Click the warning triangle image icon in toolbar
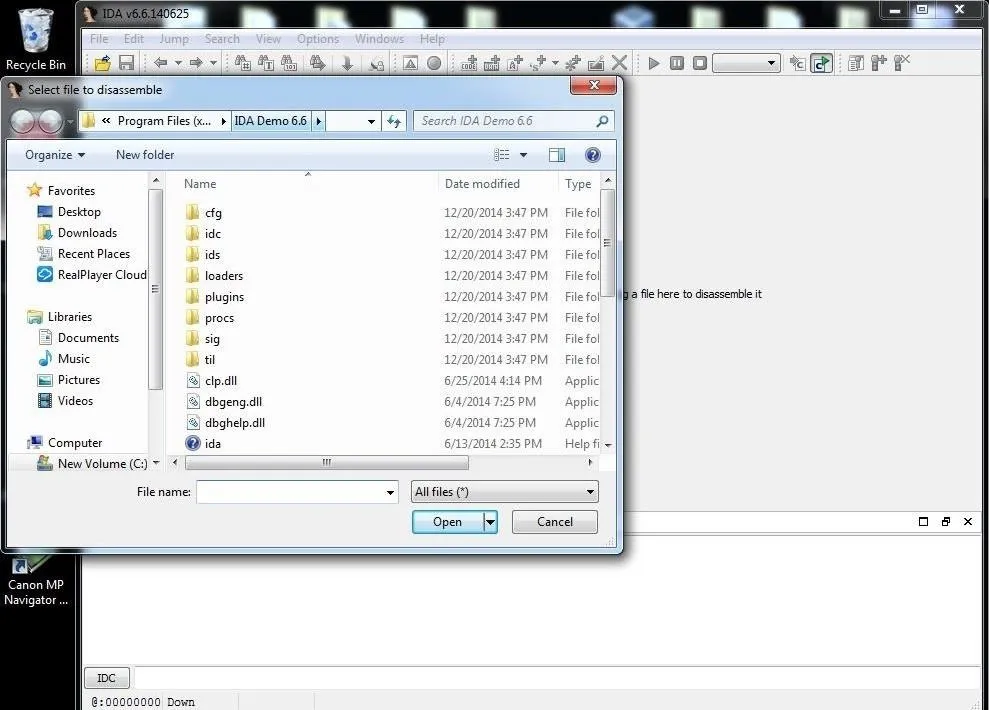Image resolution: width=989 pixels, height=710 pixels. [x=411, y=63]
